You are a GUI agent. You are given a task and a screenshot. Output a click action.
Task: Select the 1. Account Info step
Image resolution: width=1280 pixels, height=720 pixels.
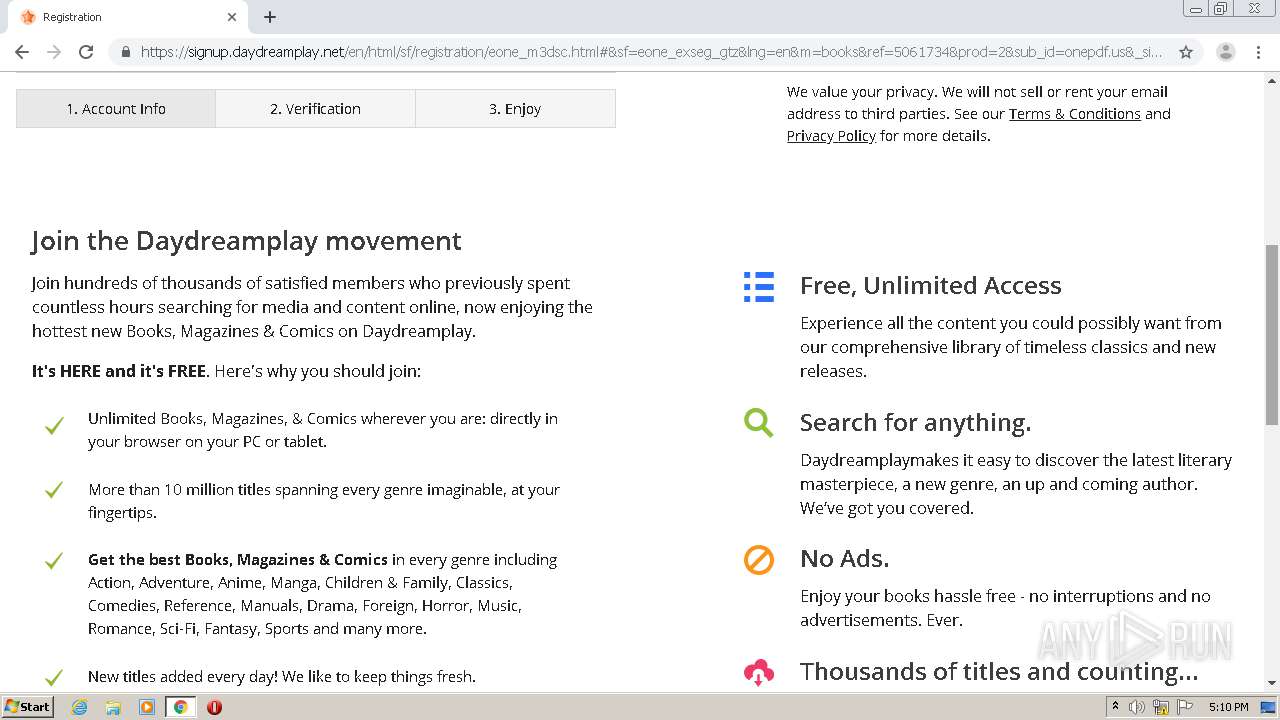point(116,108)
